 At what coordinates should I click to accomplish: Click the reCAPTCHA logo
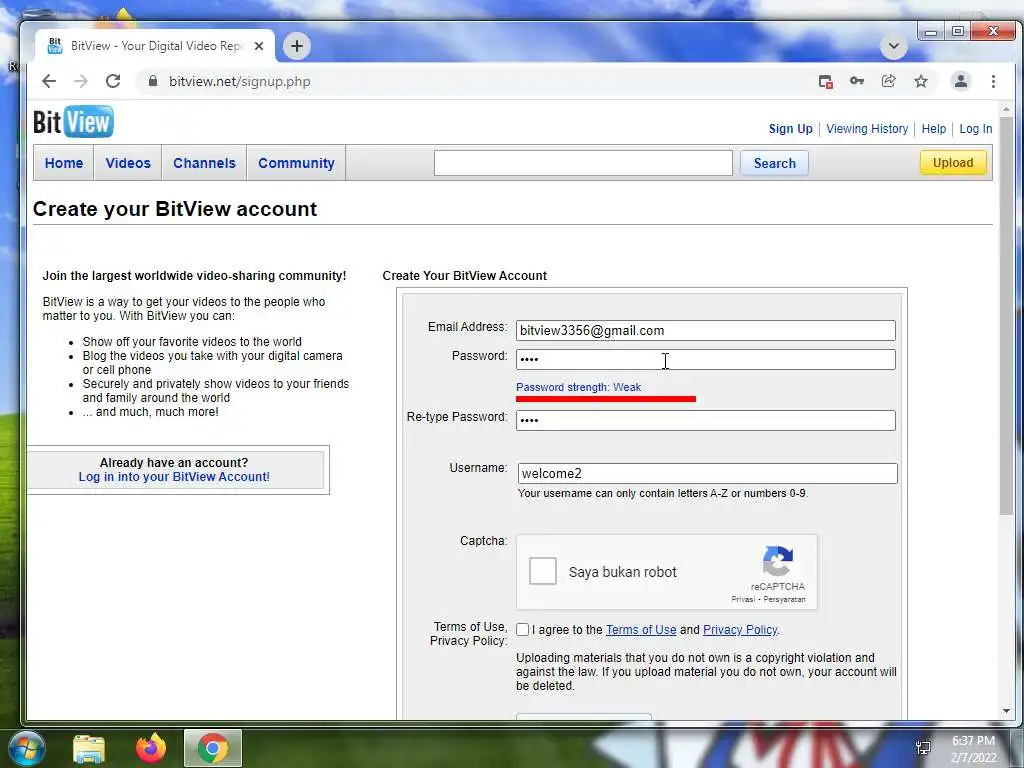point(778,561)
